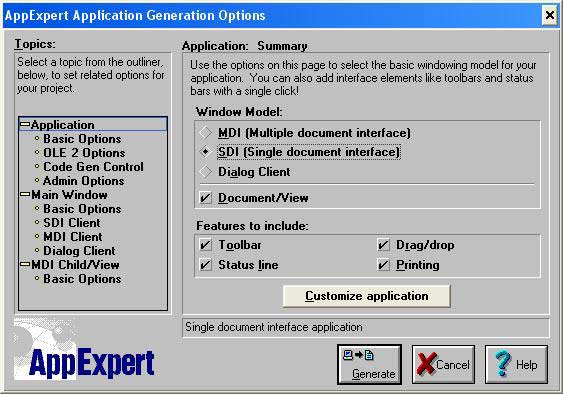Click the MDI Child/View heading in outliner
Screen dimensions: 563x394
point(75,265)
